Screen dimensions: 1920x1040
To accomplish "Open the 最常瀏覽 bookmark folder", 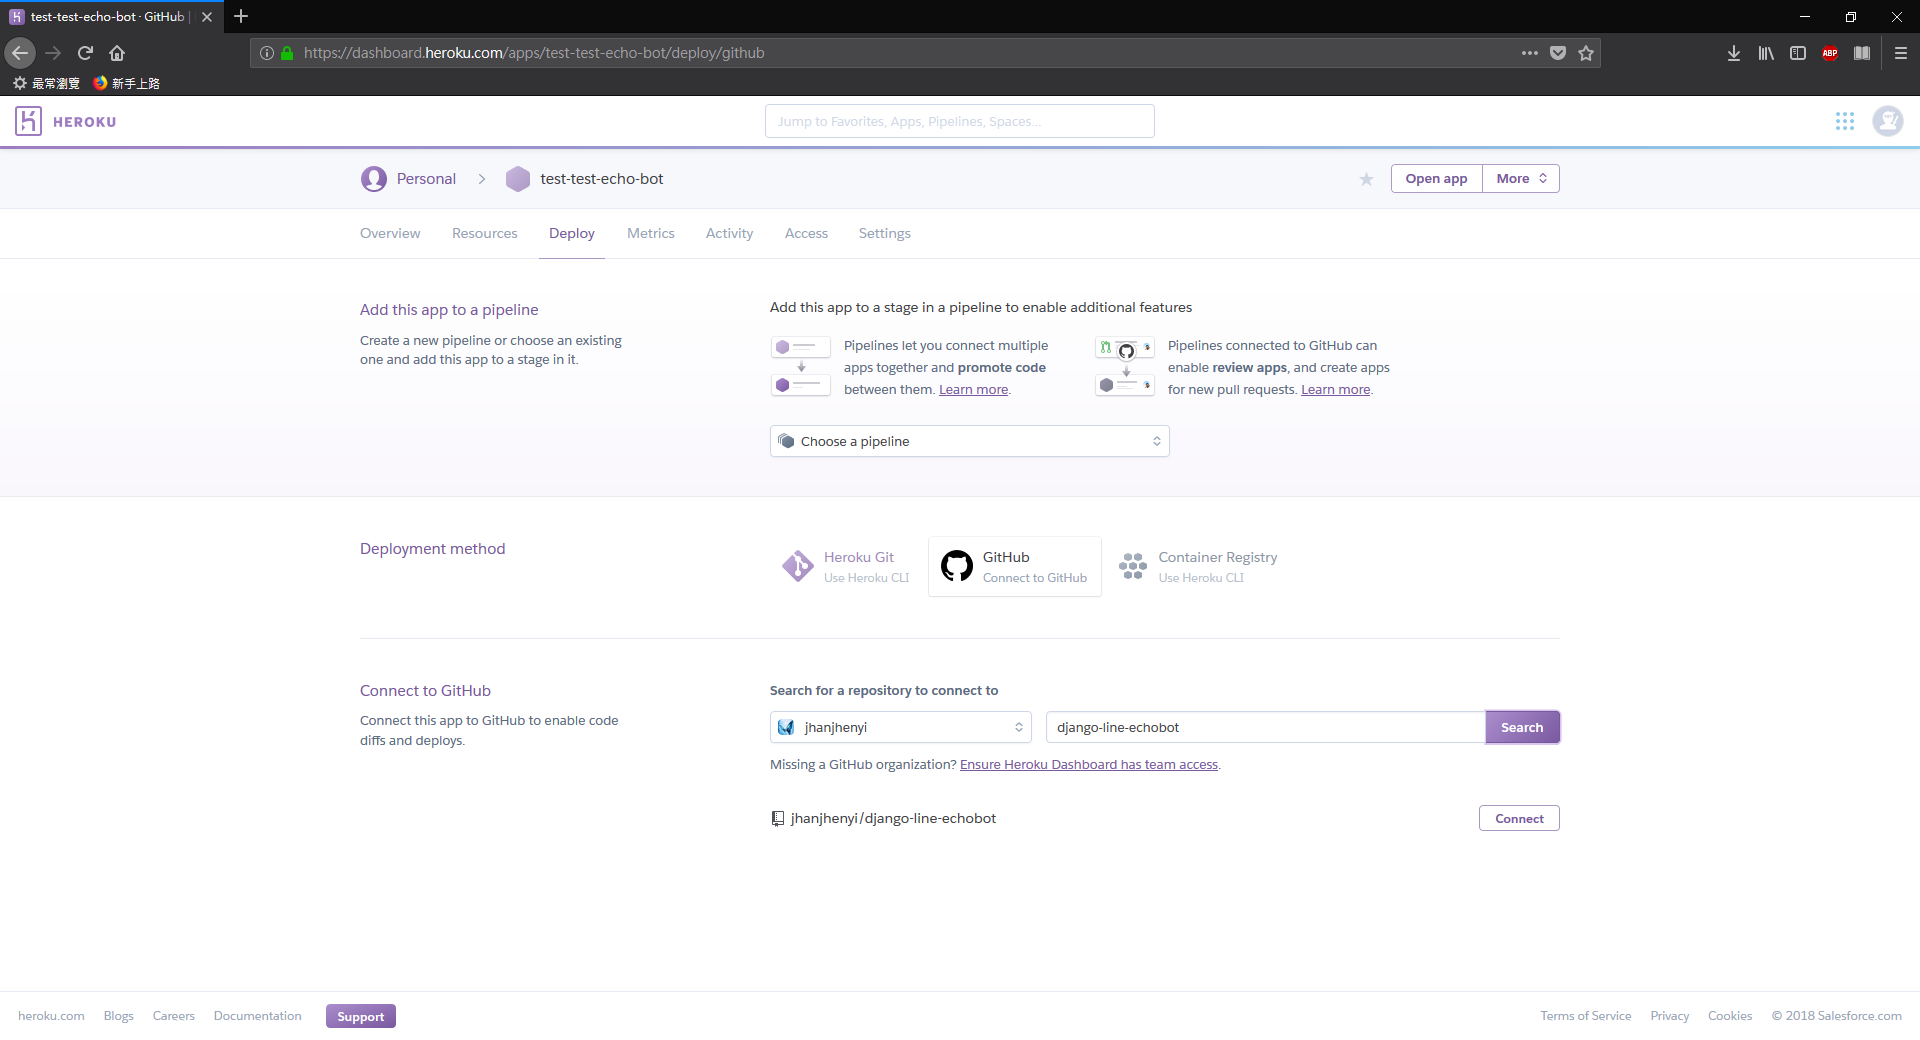I will point(46,83).
